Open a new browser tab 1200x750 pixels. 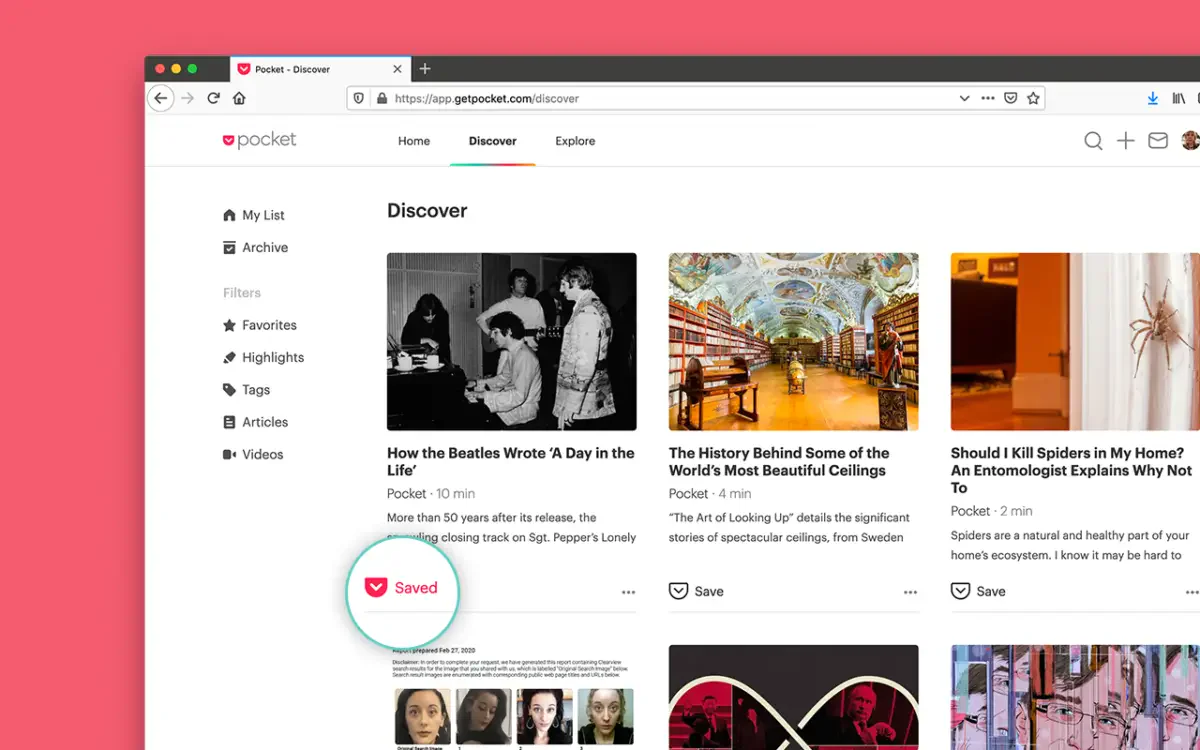(425, 69)
